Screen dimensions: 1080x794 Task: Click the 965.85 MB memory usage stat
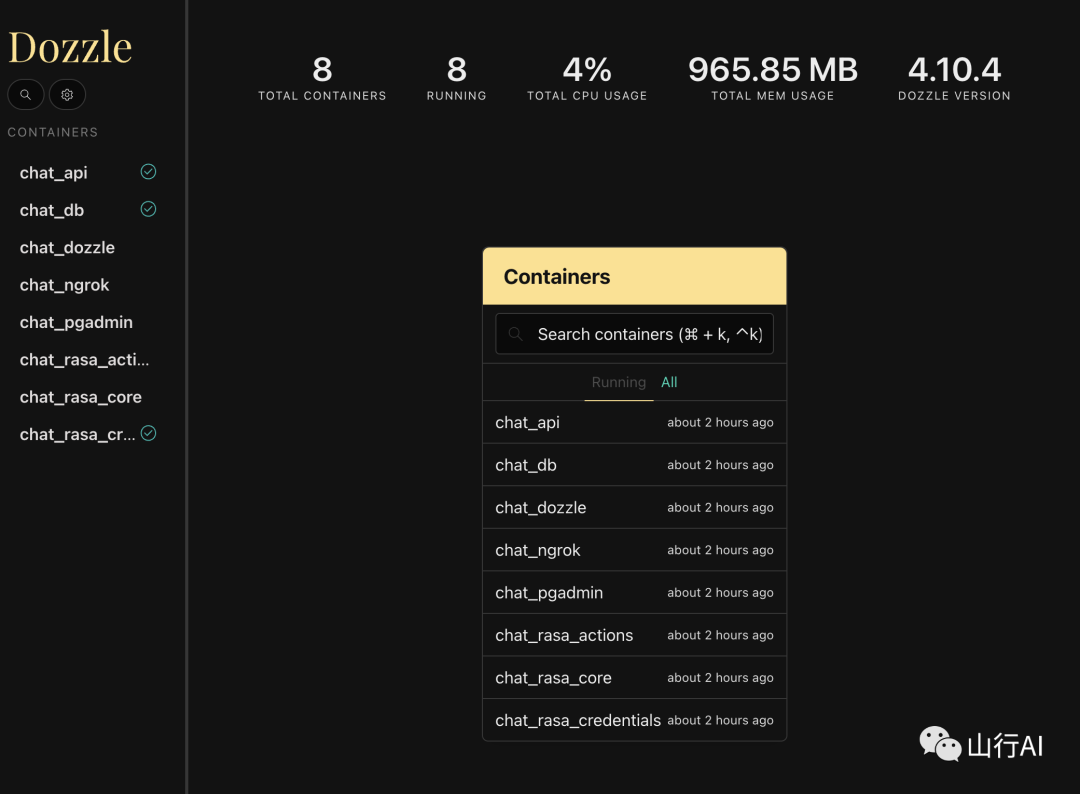click(x=773, y=78)
